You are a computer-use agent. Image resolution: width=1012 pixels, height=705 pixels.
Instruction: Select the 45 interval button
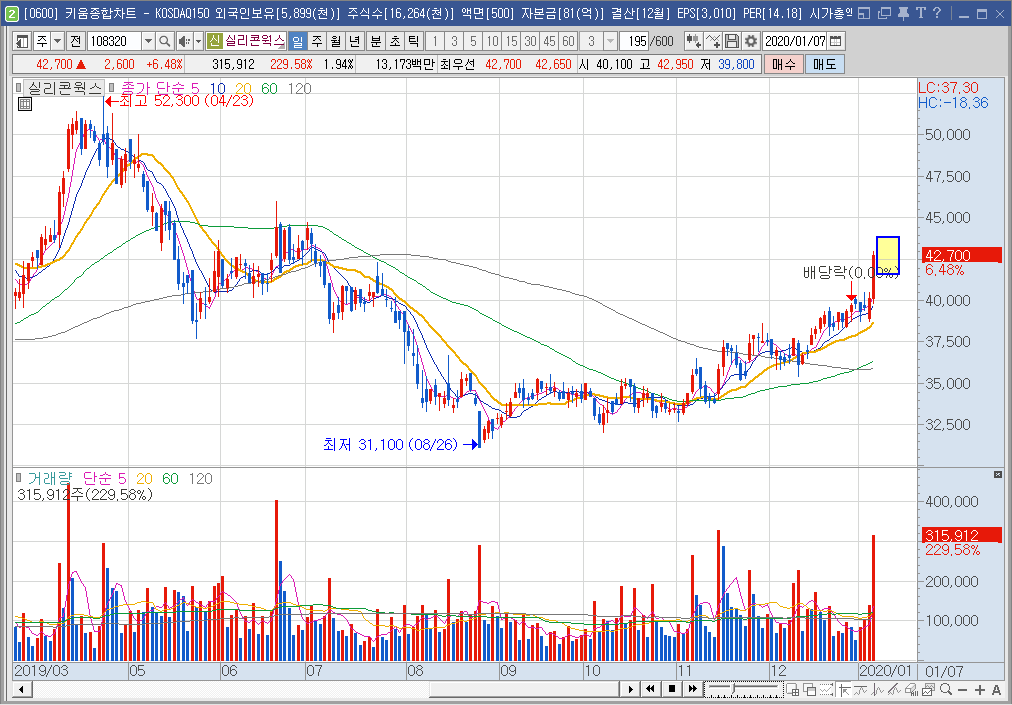coord(549,41)
